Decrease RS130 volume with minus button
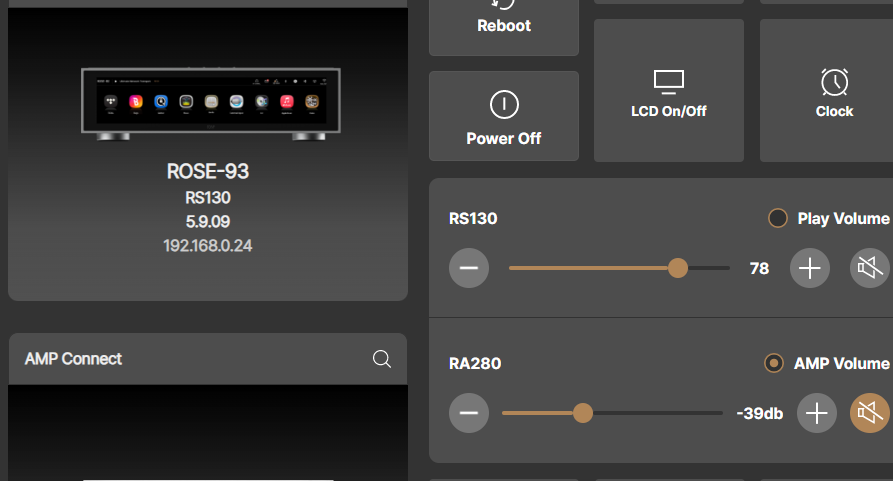The image size is (893, 481). (x=469, y=268)
